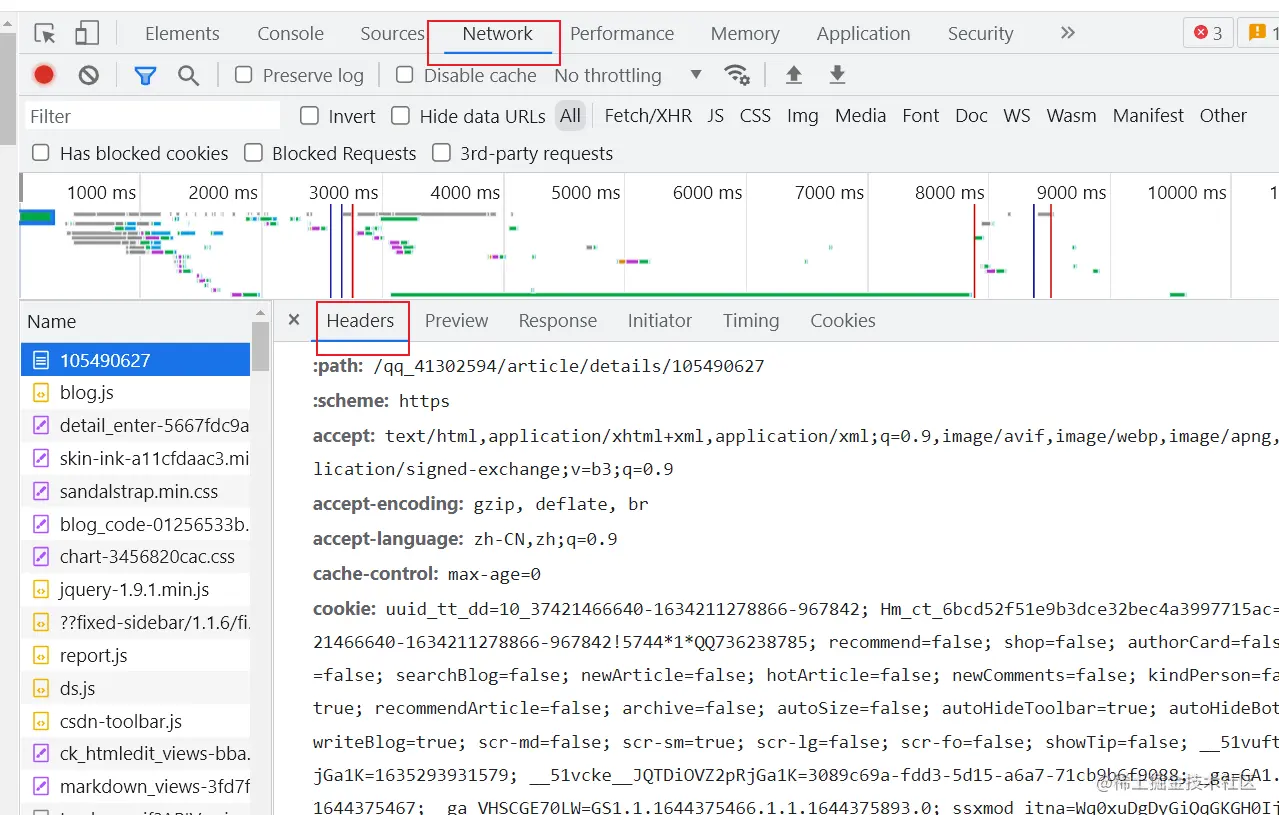
Task: Switch to the Elements panel tab
Action: (182, 33)
